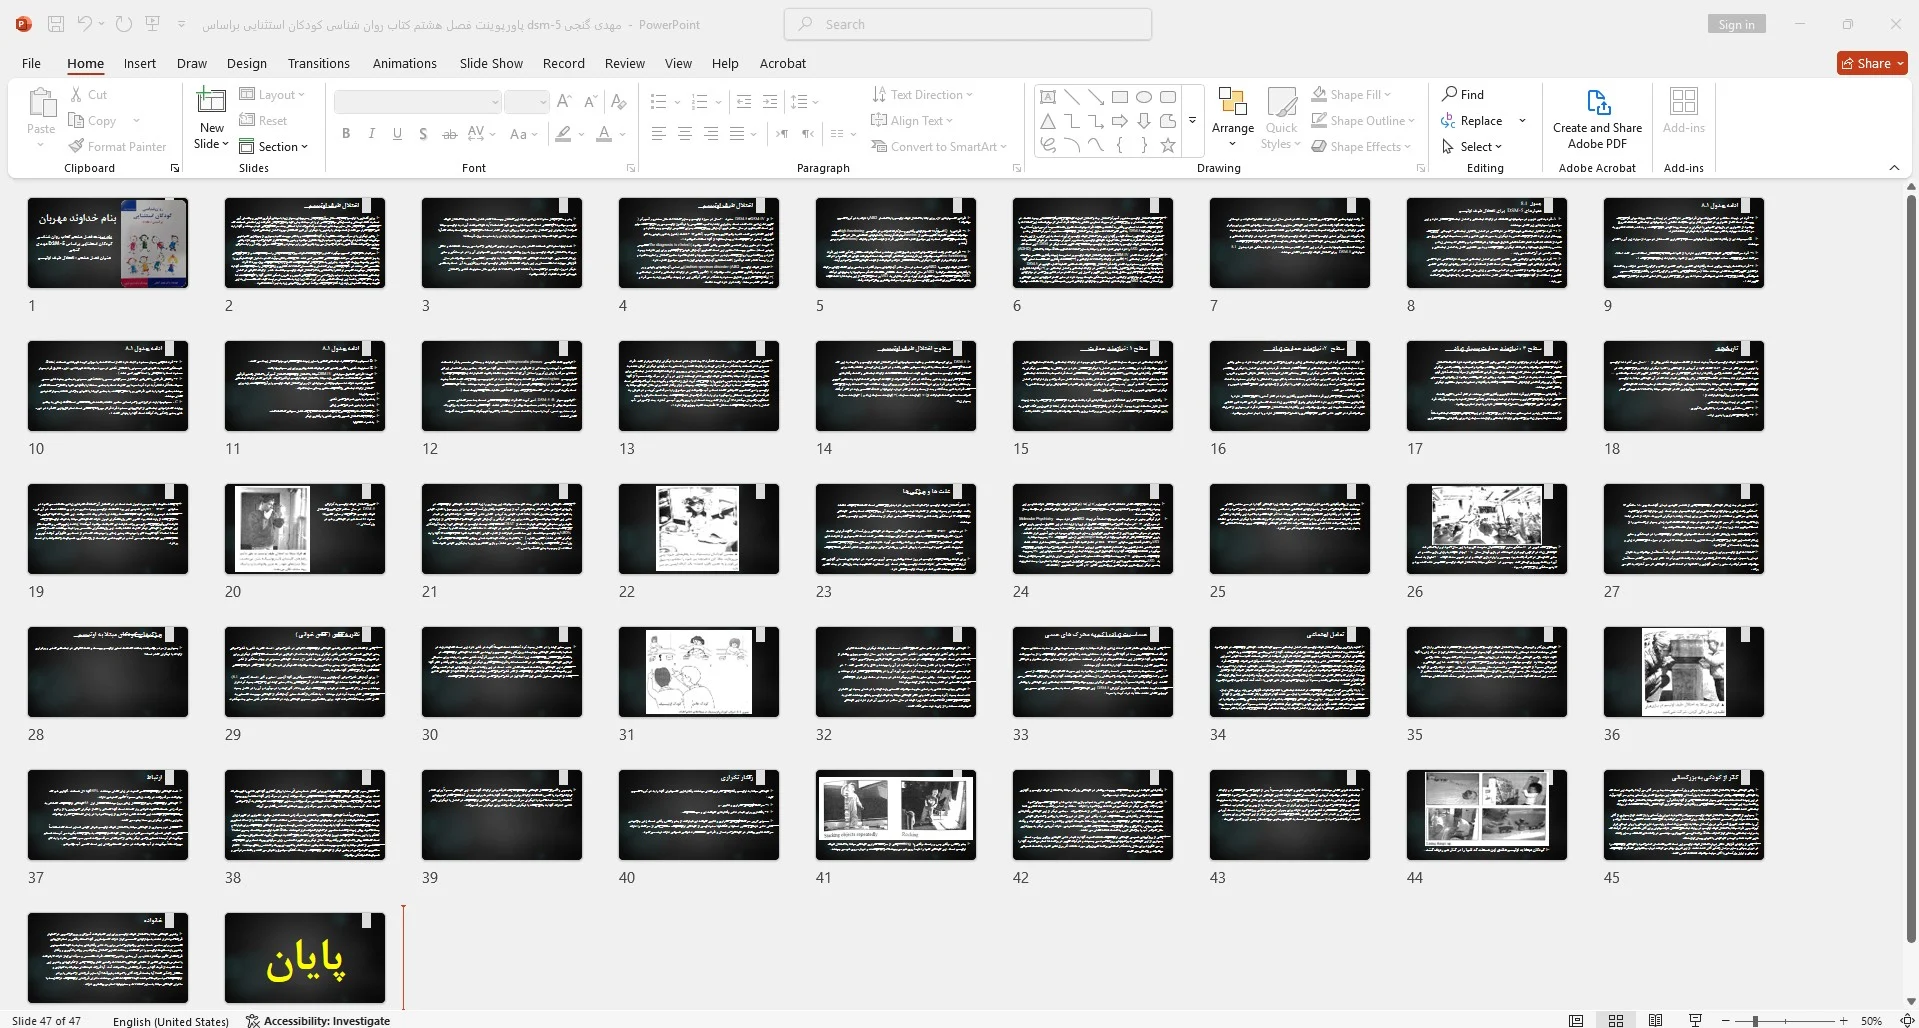Open the File menu
This screenshot has height=1028, width=1919.
32,63
